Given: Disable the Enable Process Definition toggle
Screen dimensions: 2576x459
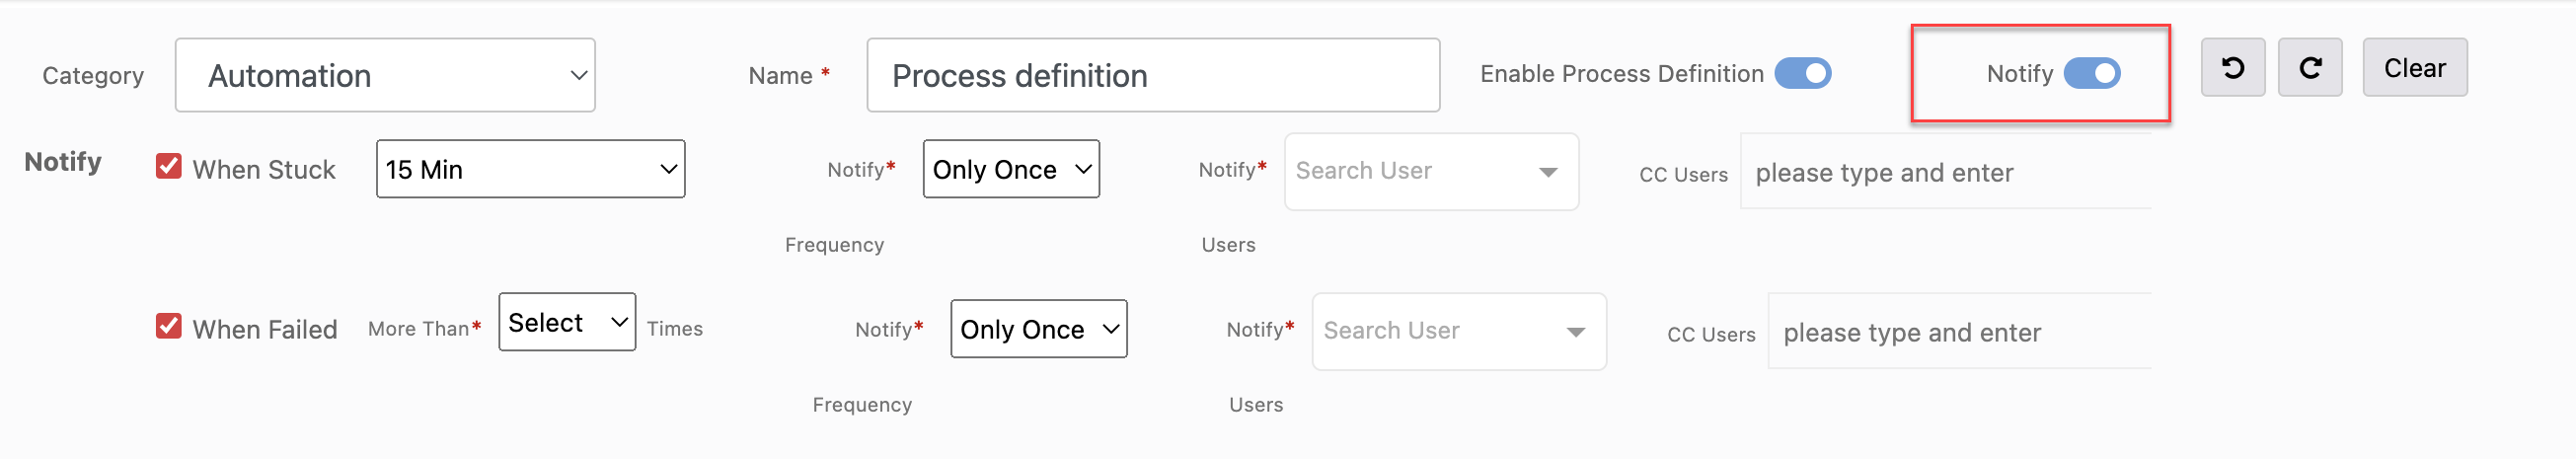Looking at the screenshot, I should (1802, 73).
